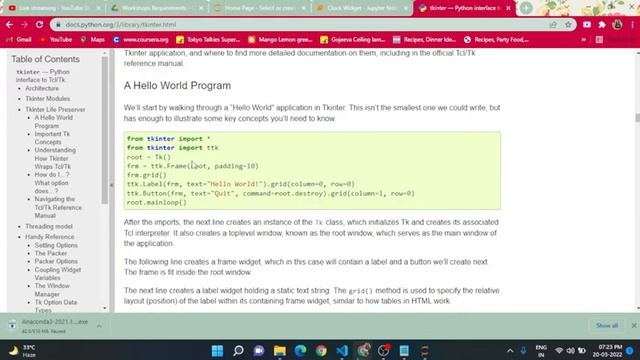Switch to the Home Page Jupyter tab
The width and height of the screenshot is (640, 360).
[x=260, y=8]
